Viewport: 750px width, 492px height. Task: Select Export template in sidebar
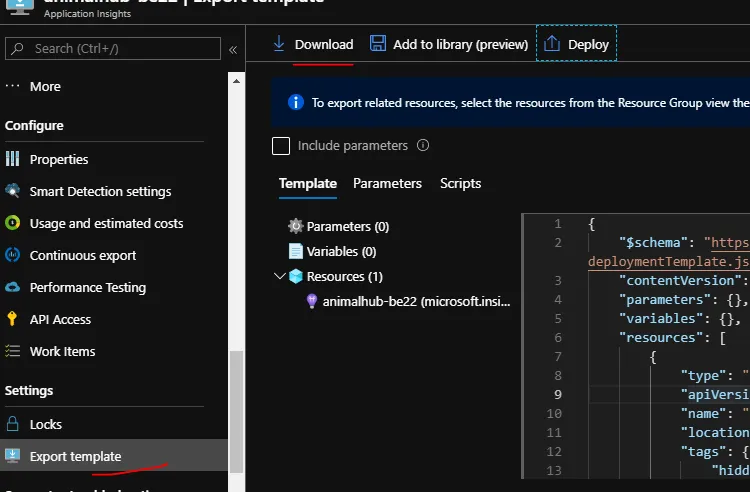(114, 456)
